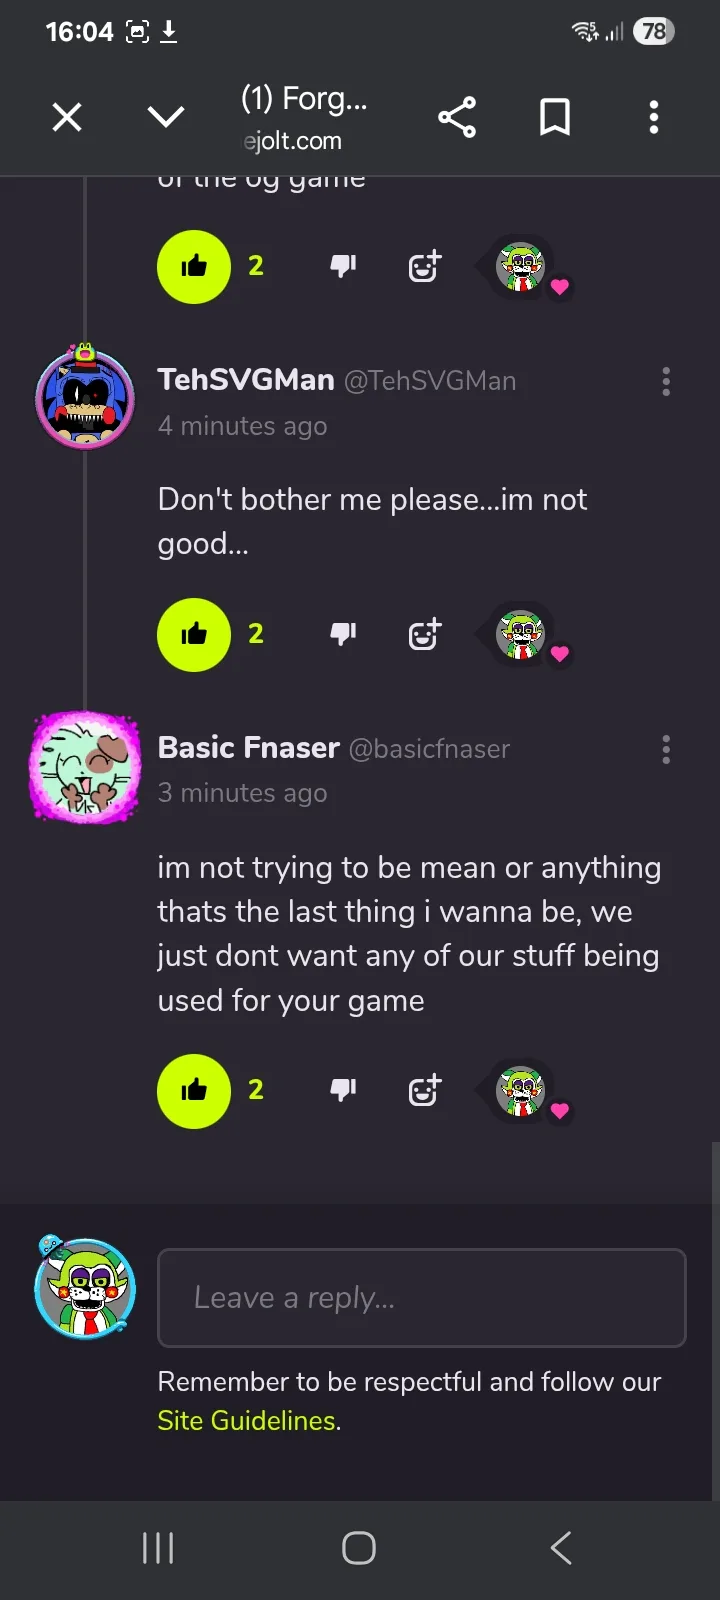Open Basic Fnaser's profile avatar

point(85,767)
